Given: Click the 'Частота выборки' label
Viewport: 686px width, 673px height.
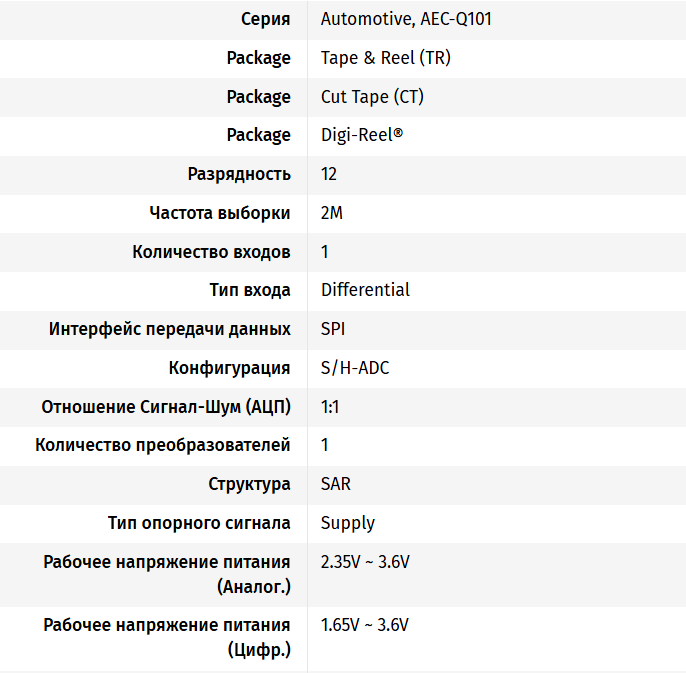Looking at the screenshot, I should 220,213.
